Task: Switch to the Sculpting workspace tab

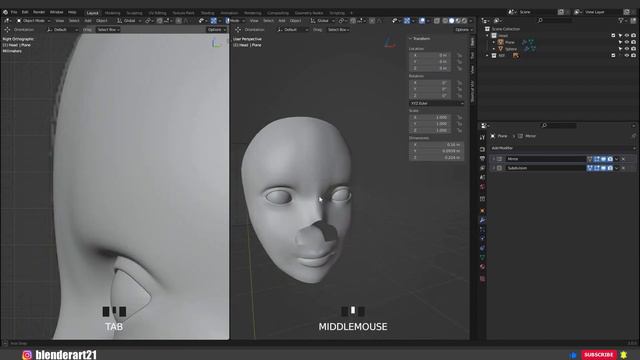Action: [134, 13]
